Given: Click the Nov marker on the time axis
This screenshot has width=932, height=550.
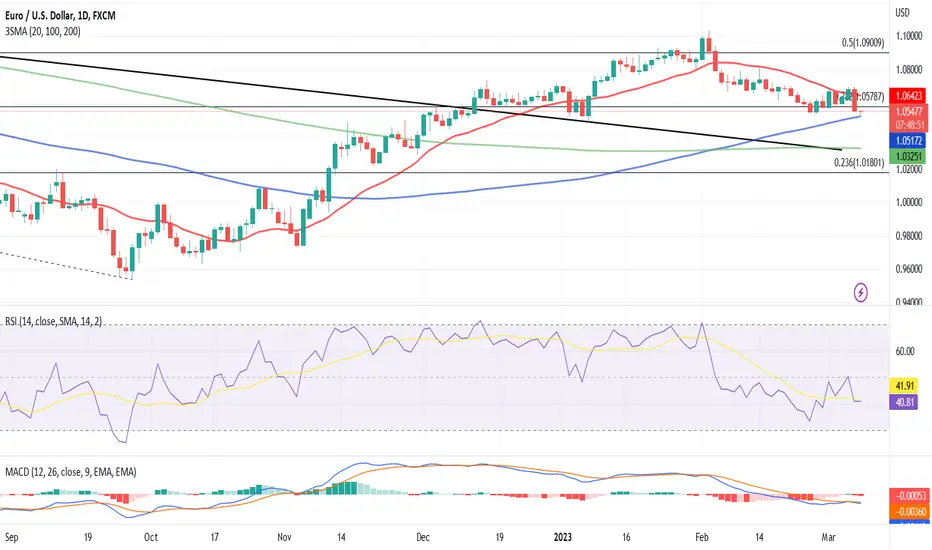Looking at the screenshot, I should [x=284, y=537].
